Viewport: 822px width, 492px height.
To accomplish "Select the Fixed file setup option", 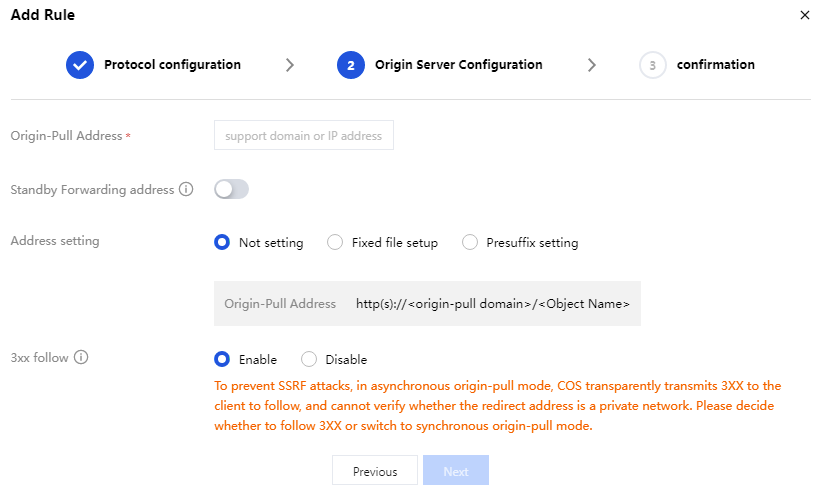I will click(x=335, y=242).
